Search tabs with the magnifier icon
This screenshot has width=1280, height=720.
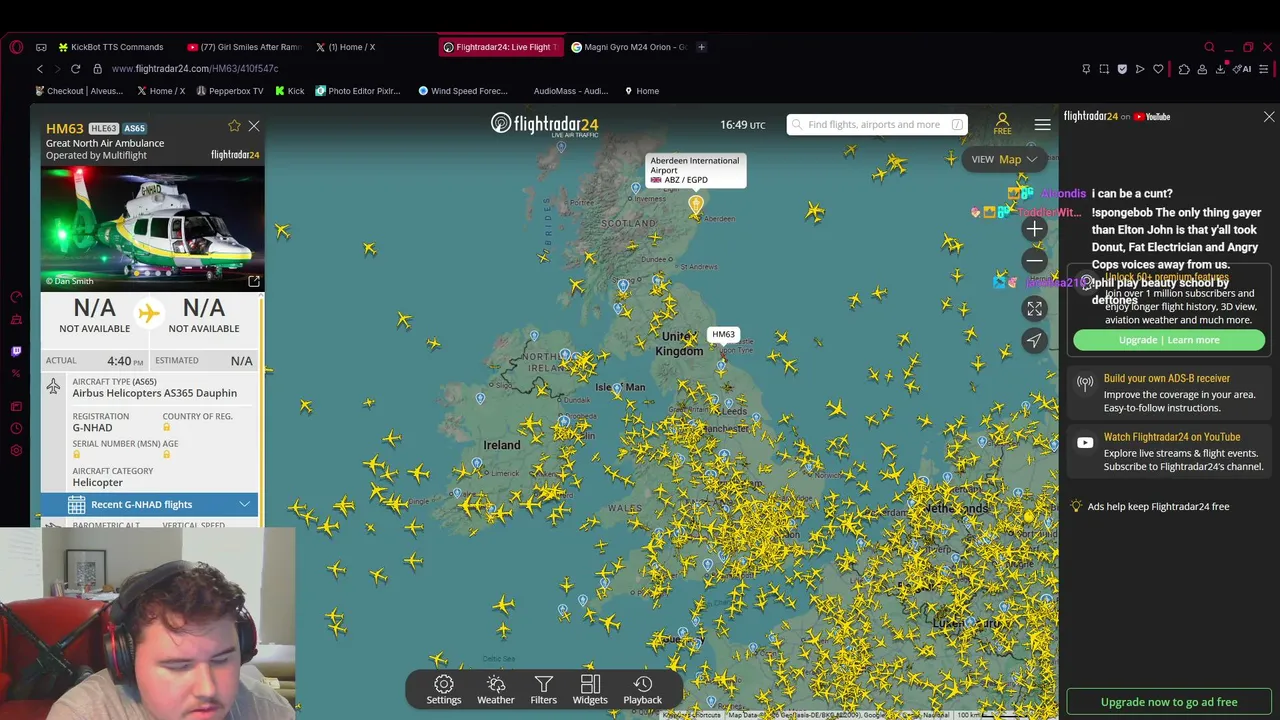1209,47
